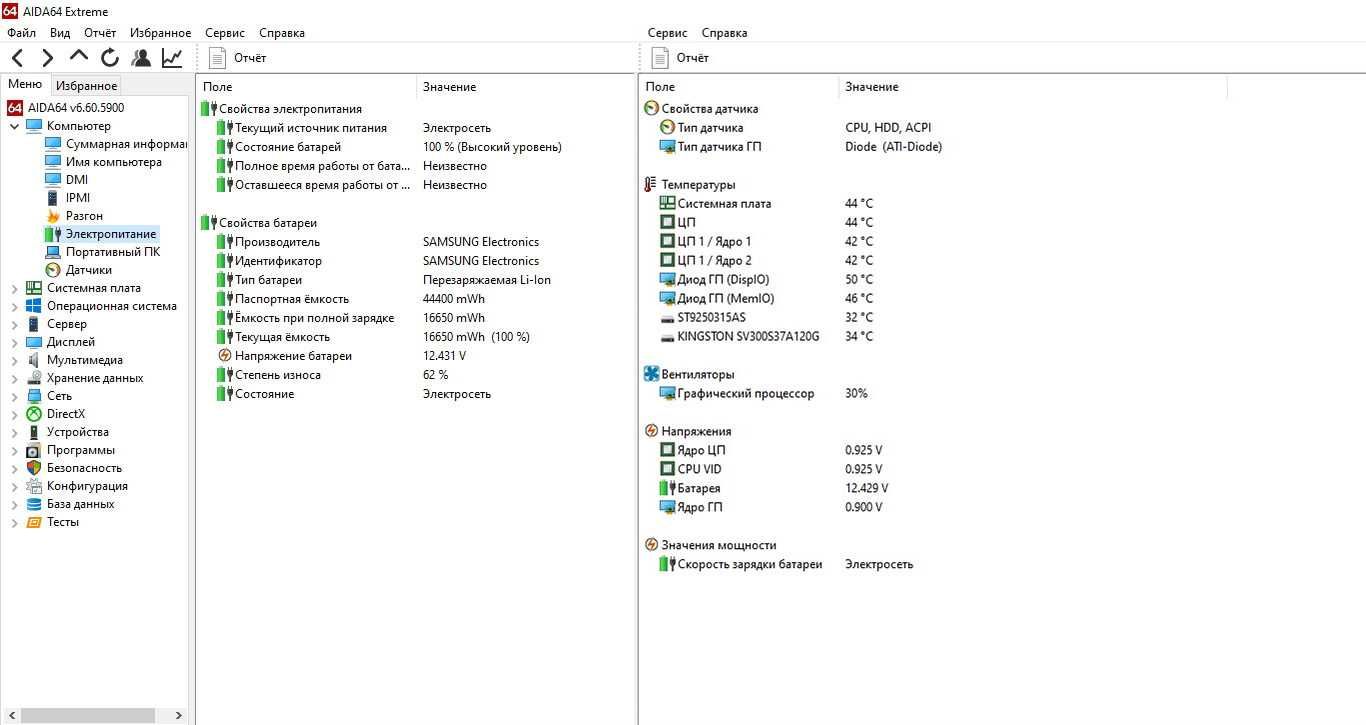Select the DMI tree item
Screen dimensions: 1366x725
66,180
